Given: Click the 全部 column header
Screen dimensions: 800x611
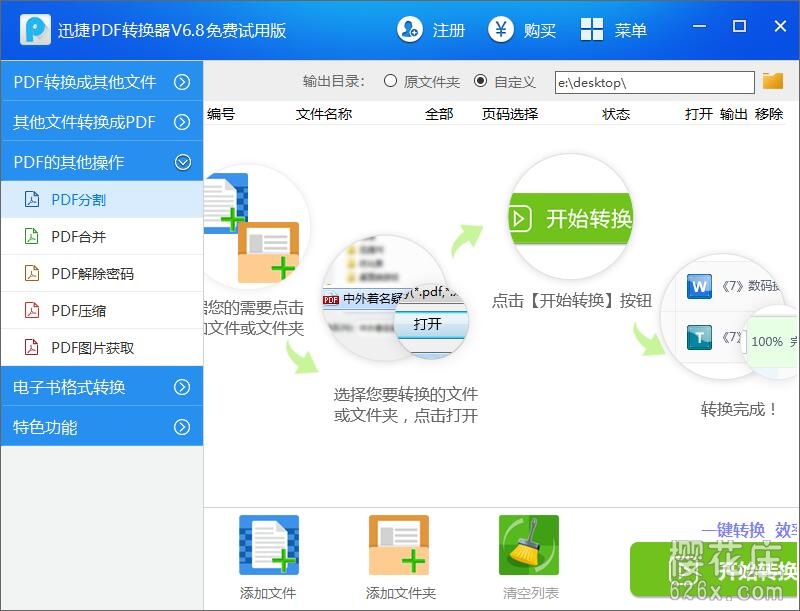Looking at the screenshot, I should 439,114.
